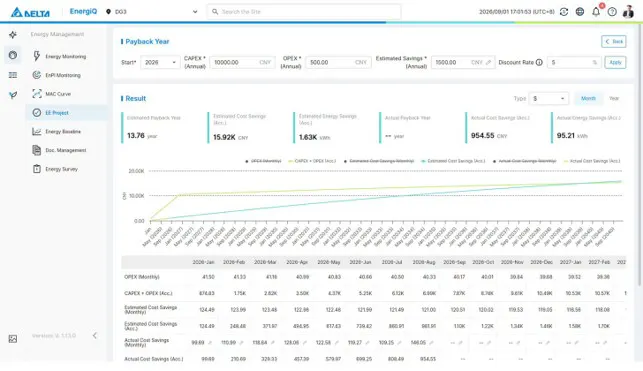Open the sparkle icon in the left rail
The image size is (643, 371).
tap(13, 35)
